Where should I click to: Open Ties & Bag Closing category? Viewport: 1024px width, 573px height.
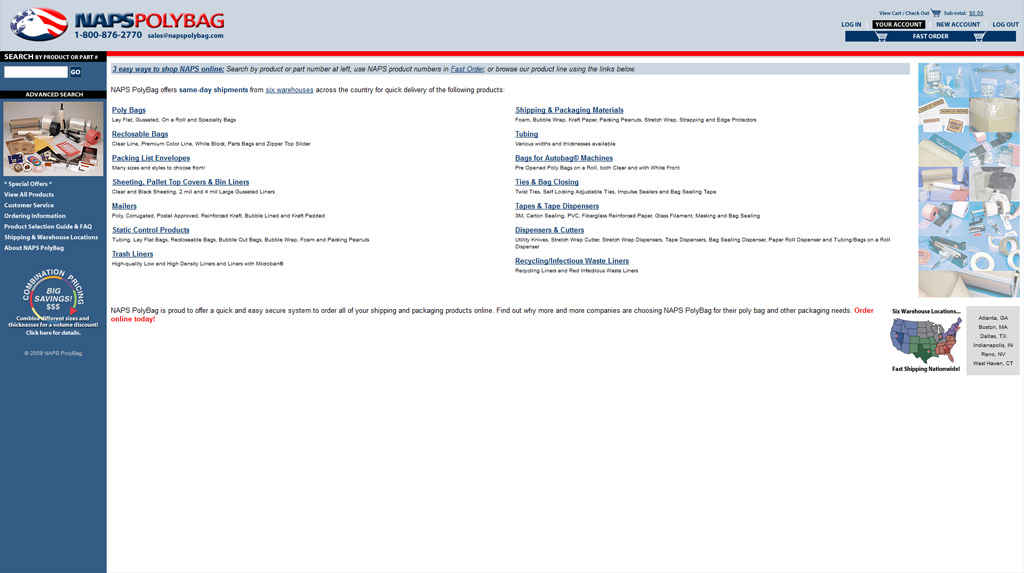(x=547, y=182)
